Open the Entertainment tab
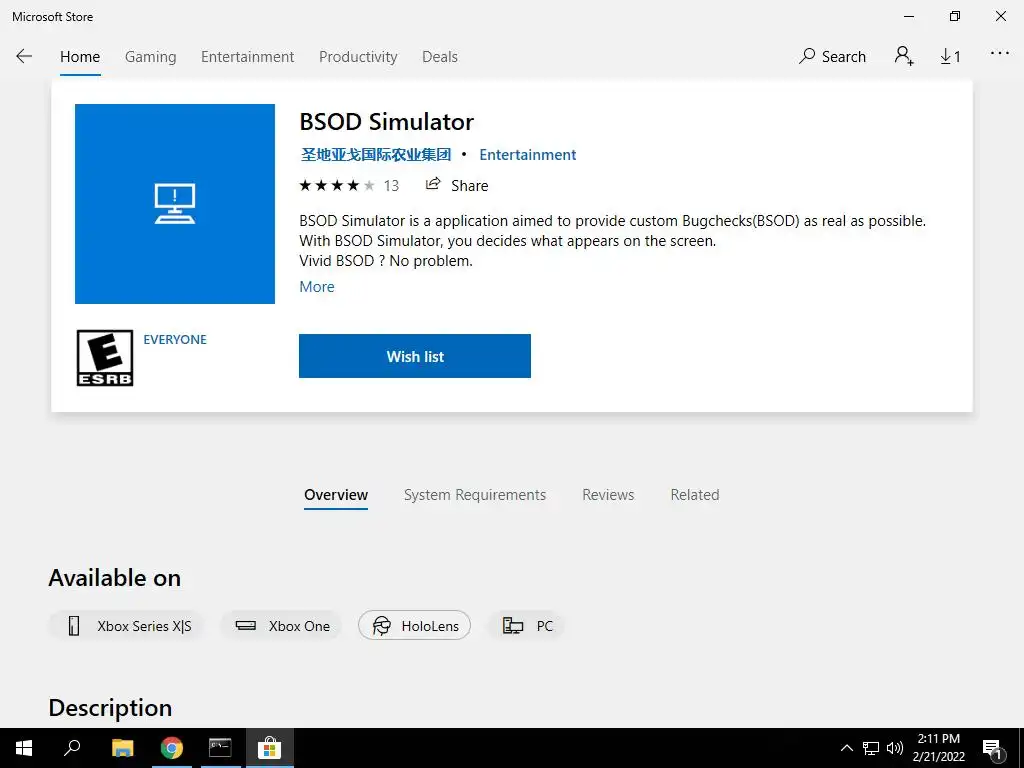The height and width of the screenshot is (768, 1024). tap(248, 57)
